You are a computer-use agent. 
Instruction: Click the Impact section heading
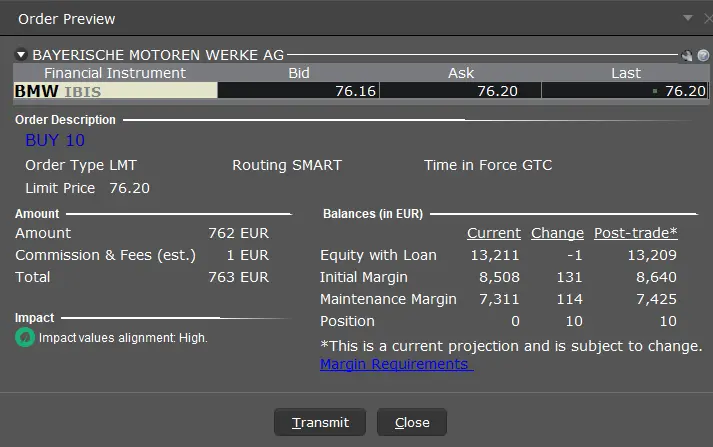(x=35, y=317)
